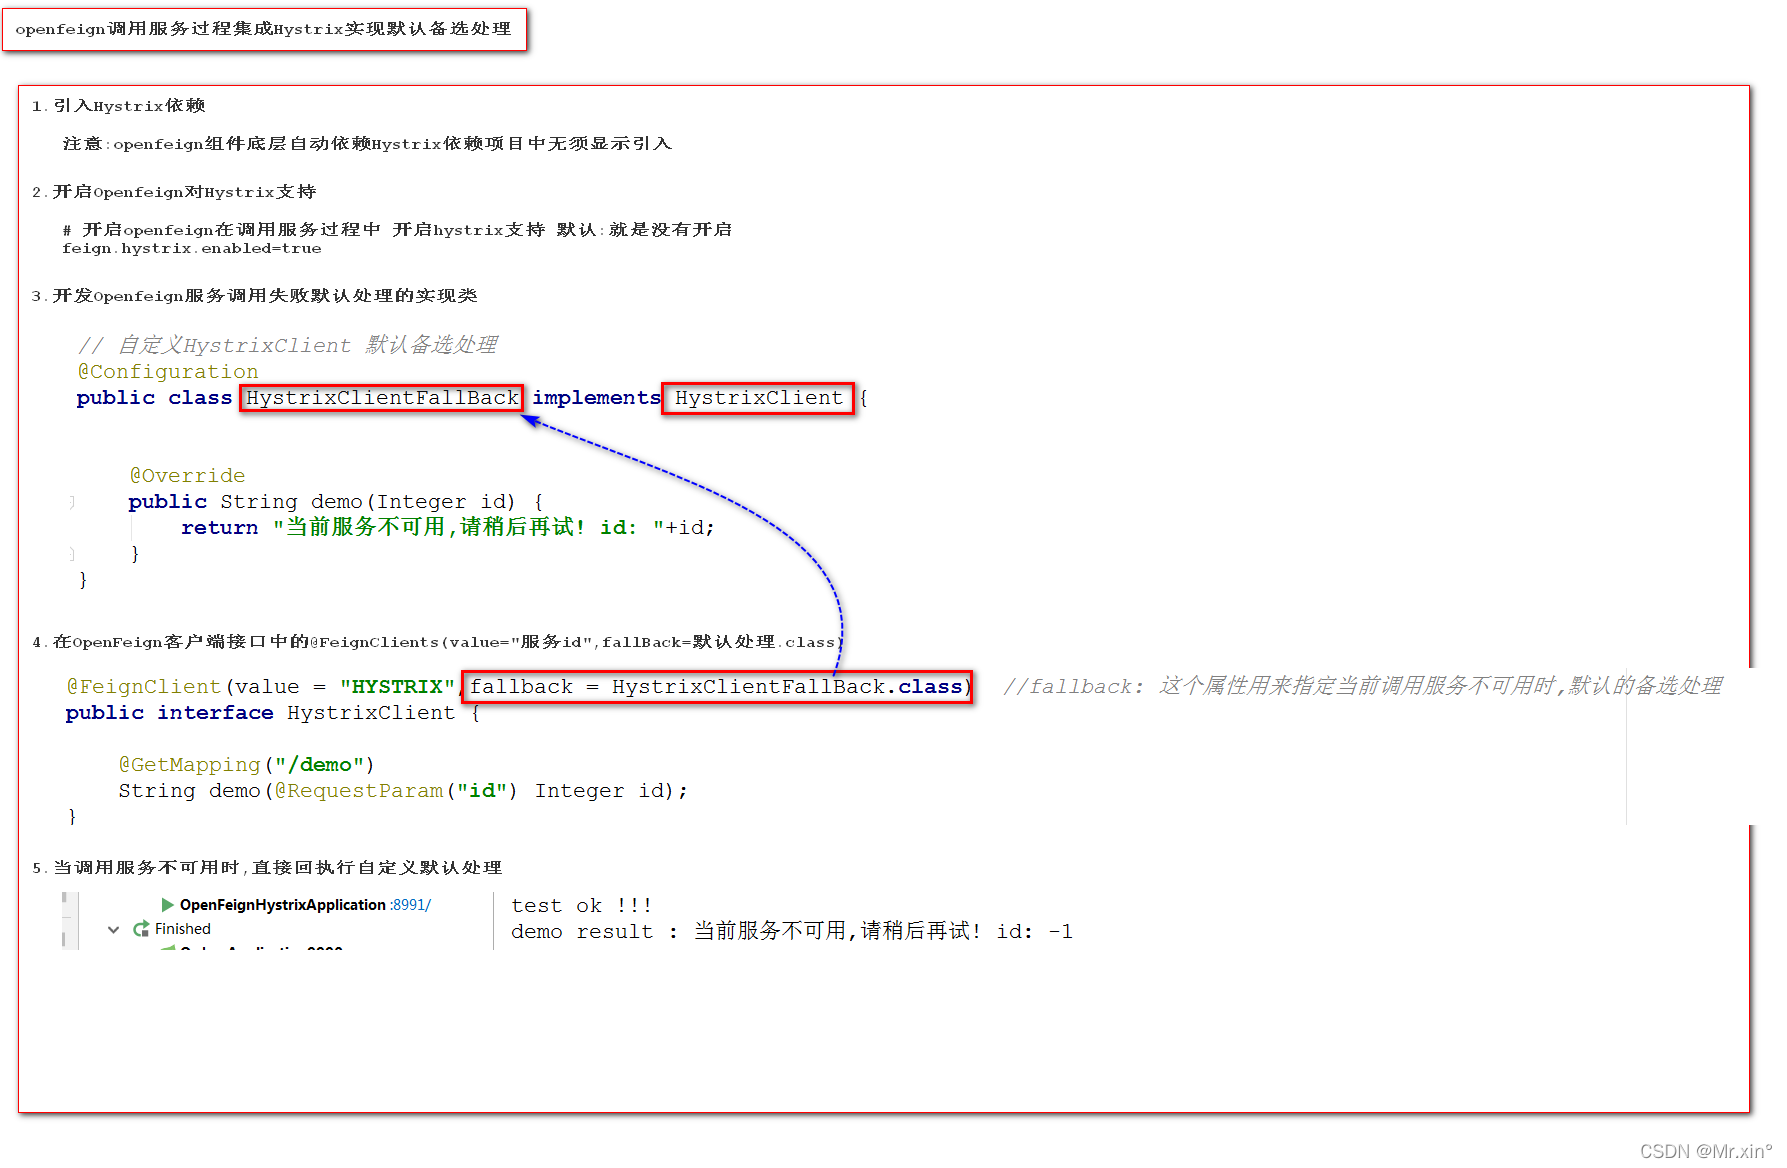
Task: Select OpenFeignHystrixApplication in the services tree
Action: click(282, 905)
